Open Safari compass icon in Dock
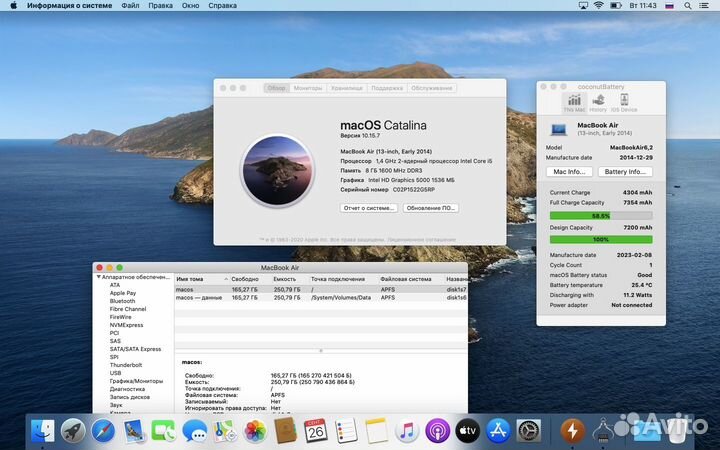Image resolution: width=720 pixels, height=450 pixels. (x=103, y=431)
